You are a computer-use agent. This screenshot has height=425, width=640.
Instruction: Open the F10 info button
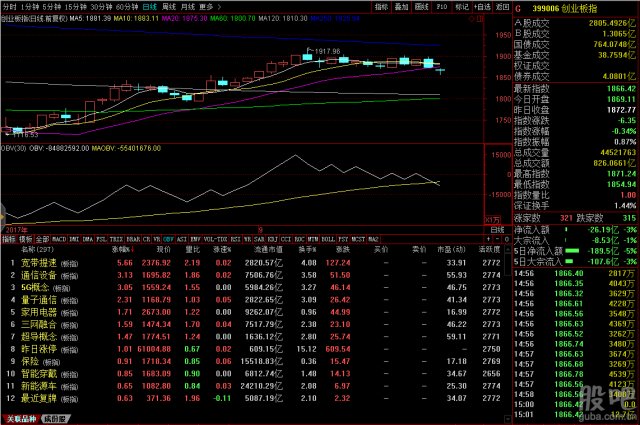[x=441, y=5]
